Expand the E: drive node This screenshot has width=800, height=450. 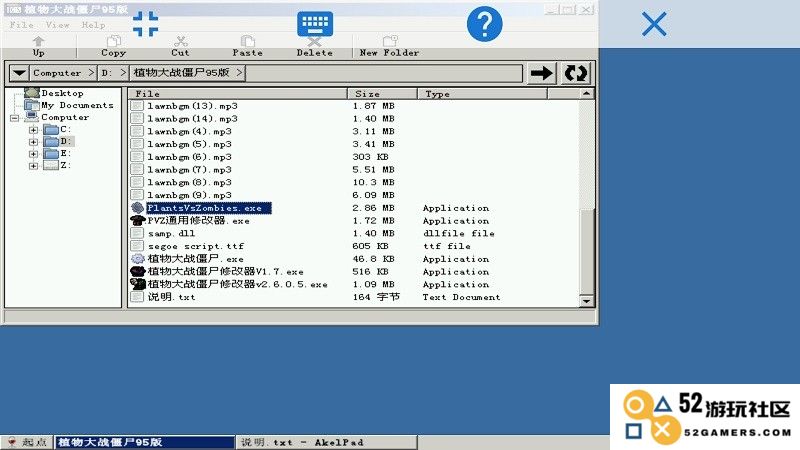click(33, 154)
